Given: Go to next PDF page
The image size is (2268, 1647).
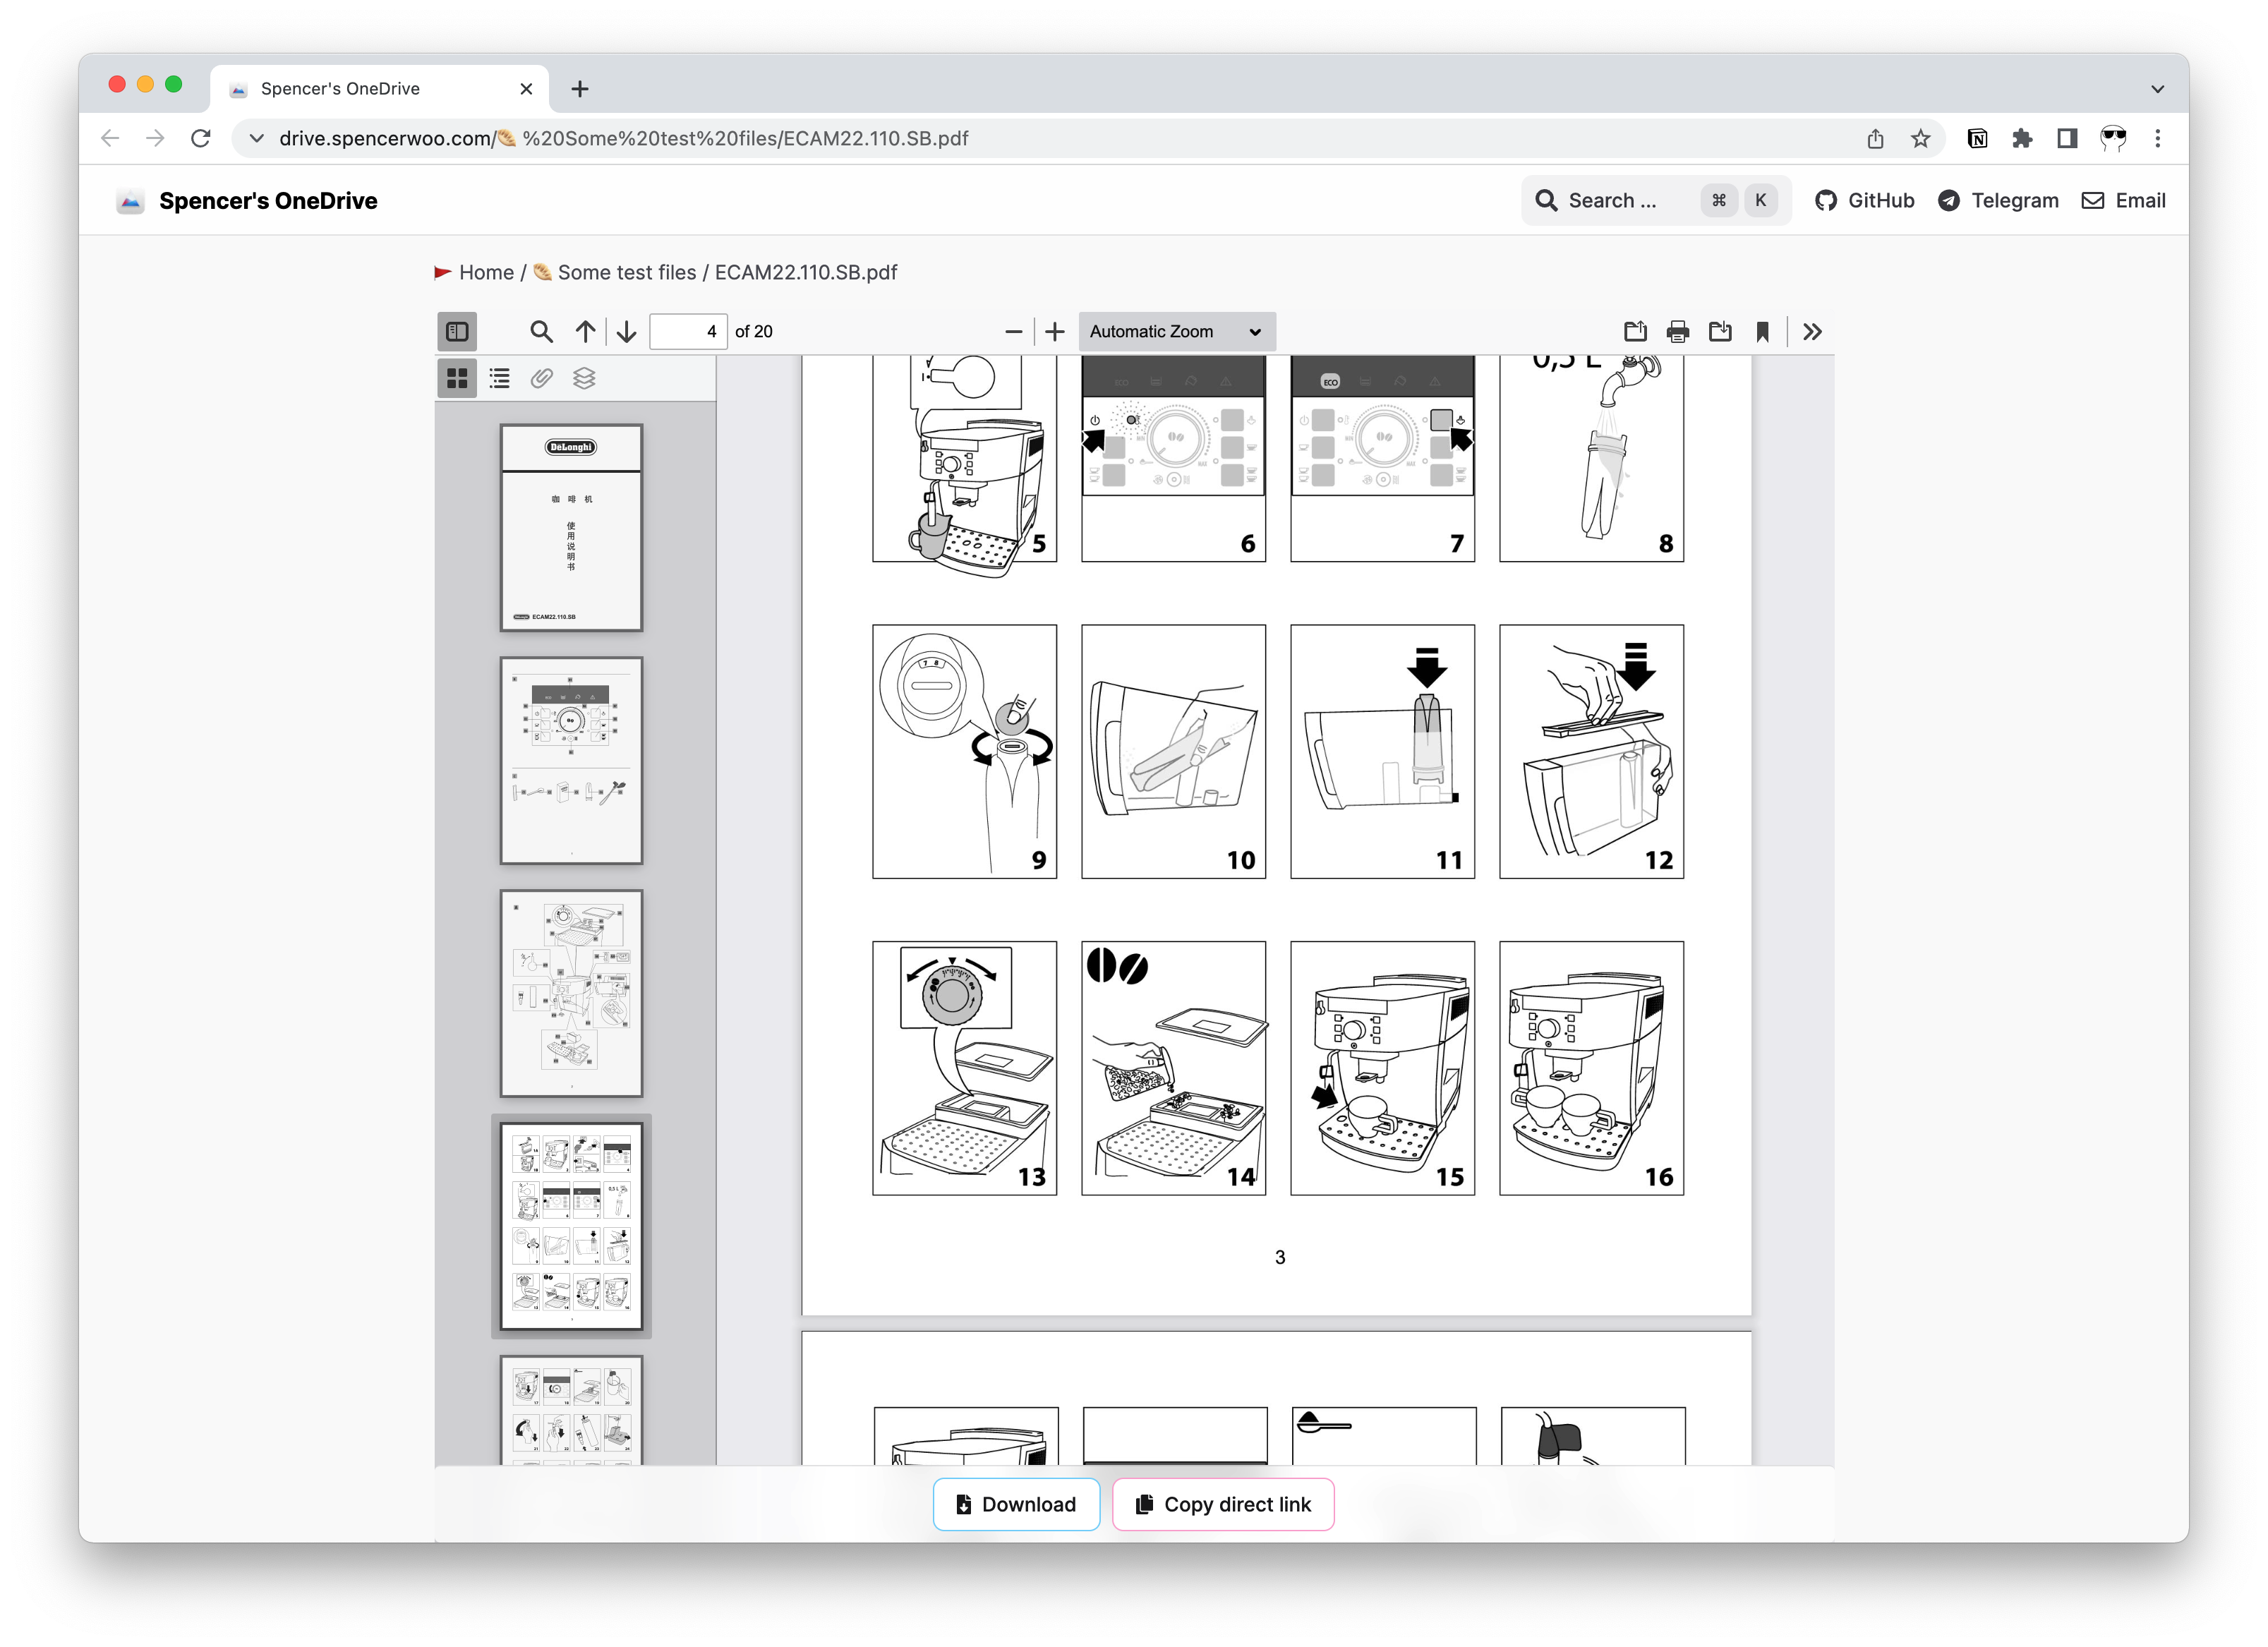Looking at the screenshot, I should 627,331.
